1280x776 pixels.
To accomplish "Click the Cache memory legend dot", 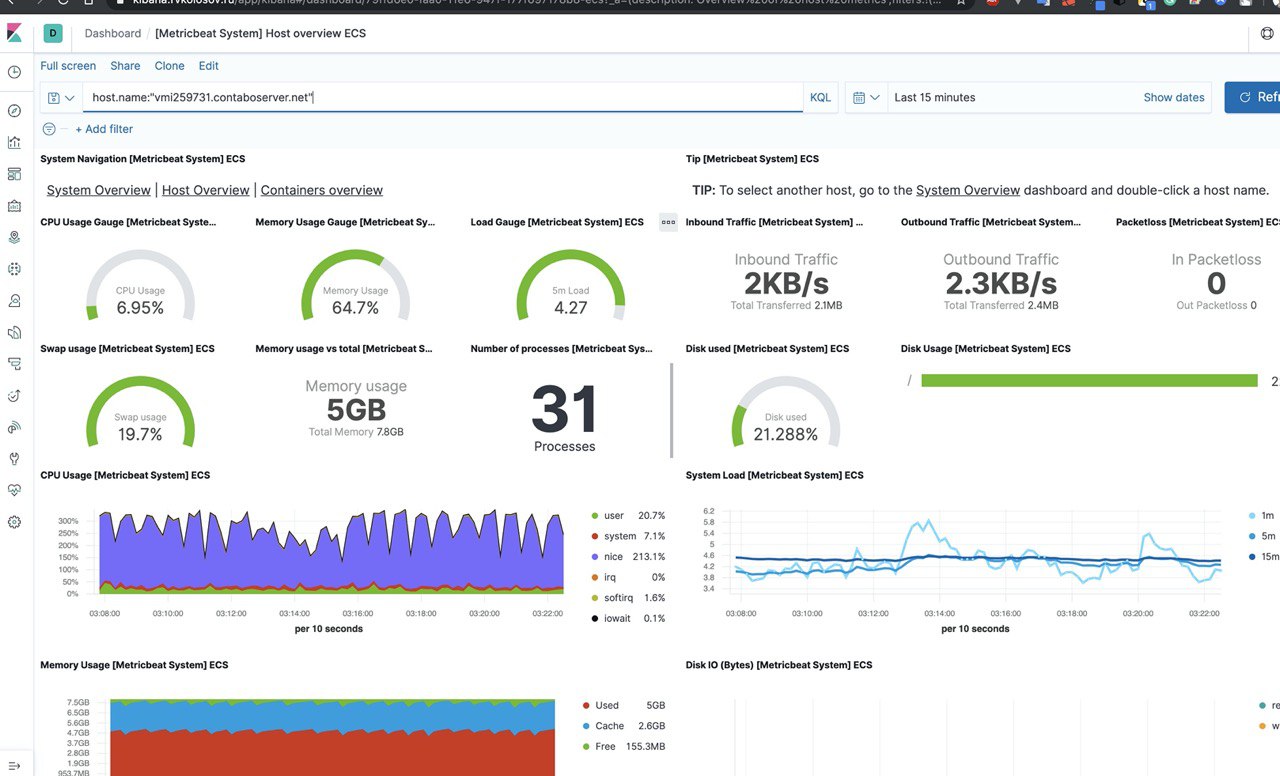I will point(586,726).
